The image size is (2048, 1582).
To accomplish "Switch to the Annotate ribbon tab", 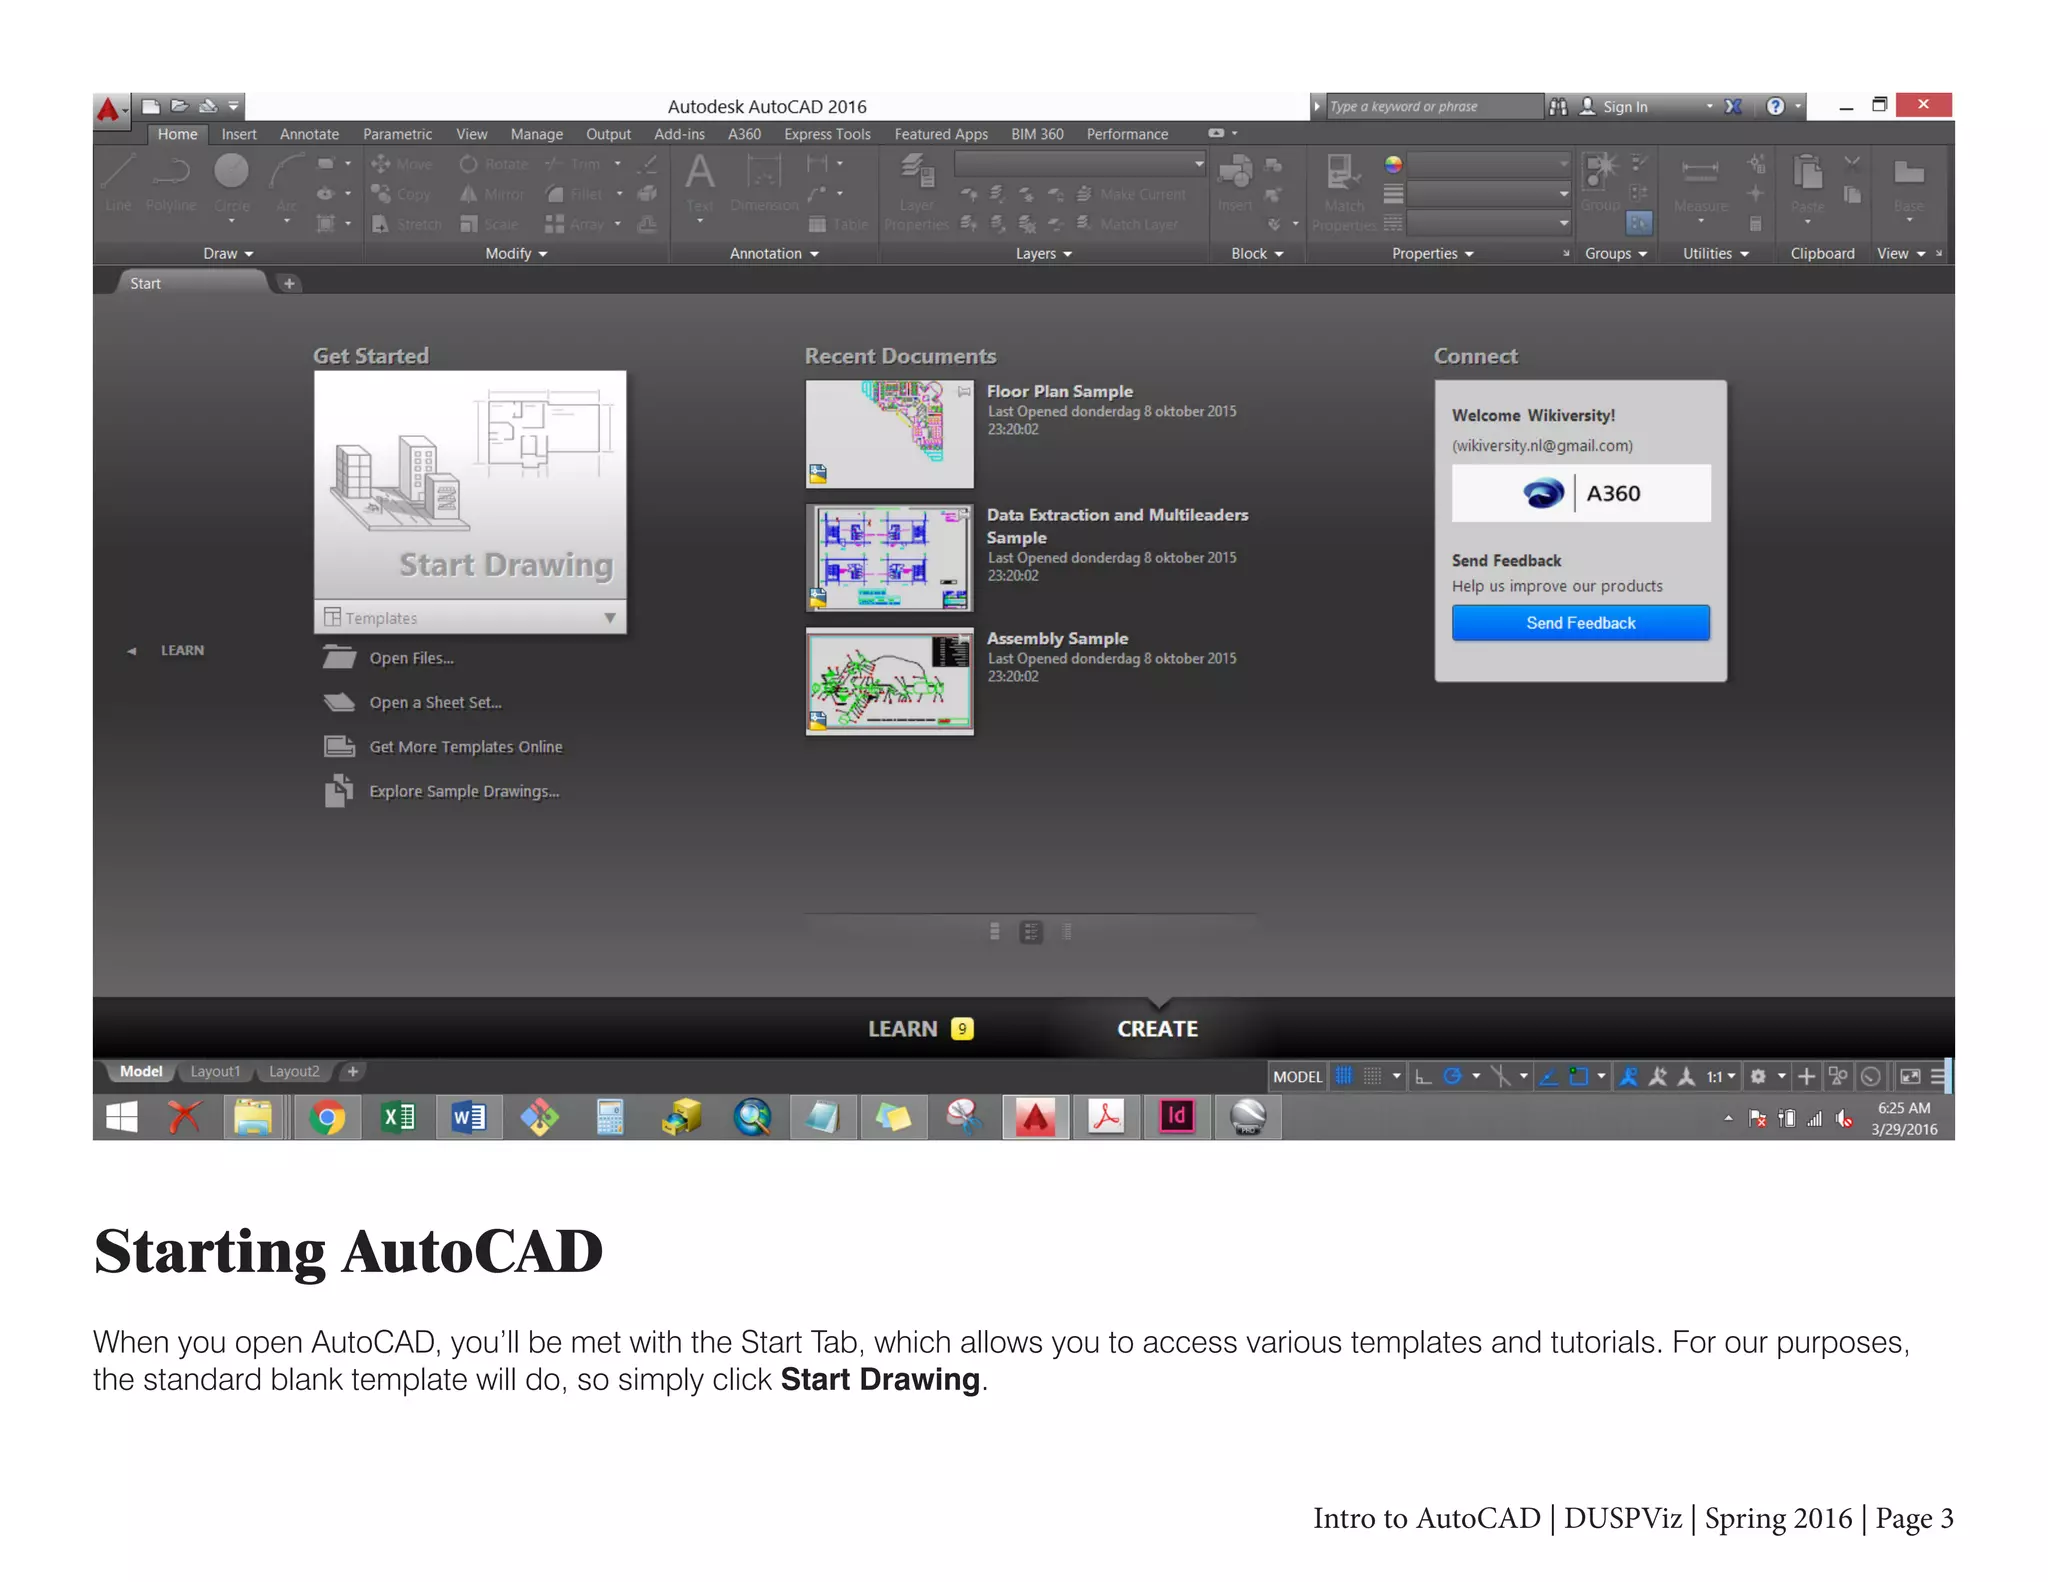I will coord(309,134).
